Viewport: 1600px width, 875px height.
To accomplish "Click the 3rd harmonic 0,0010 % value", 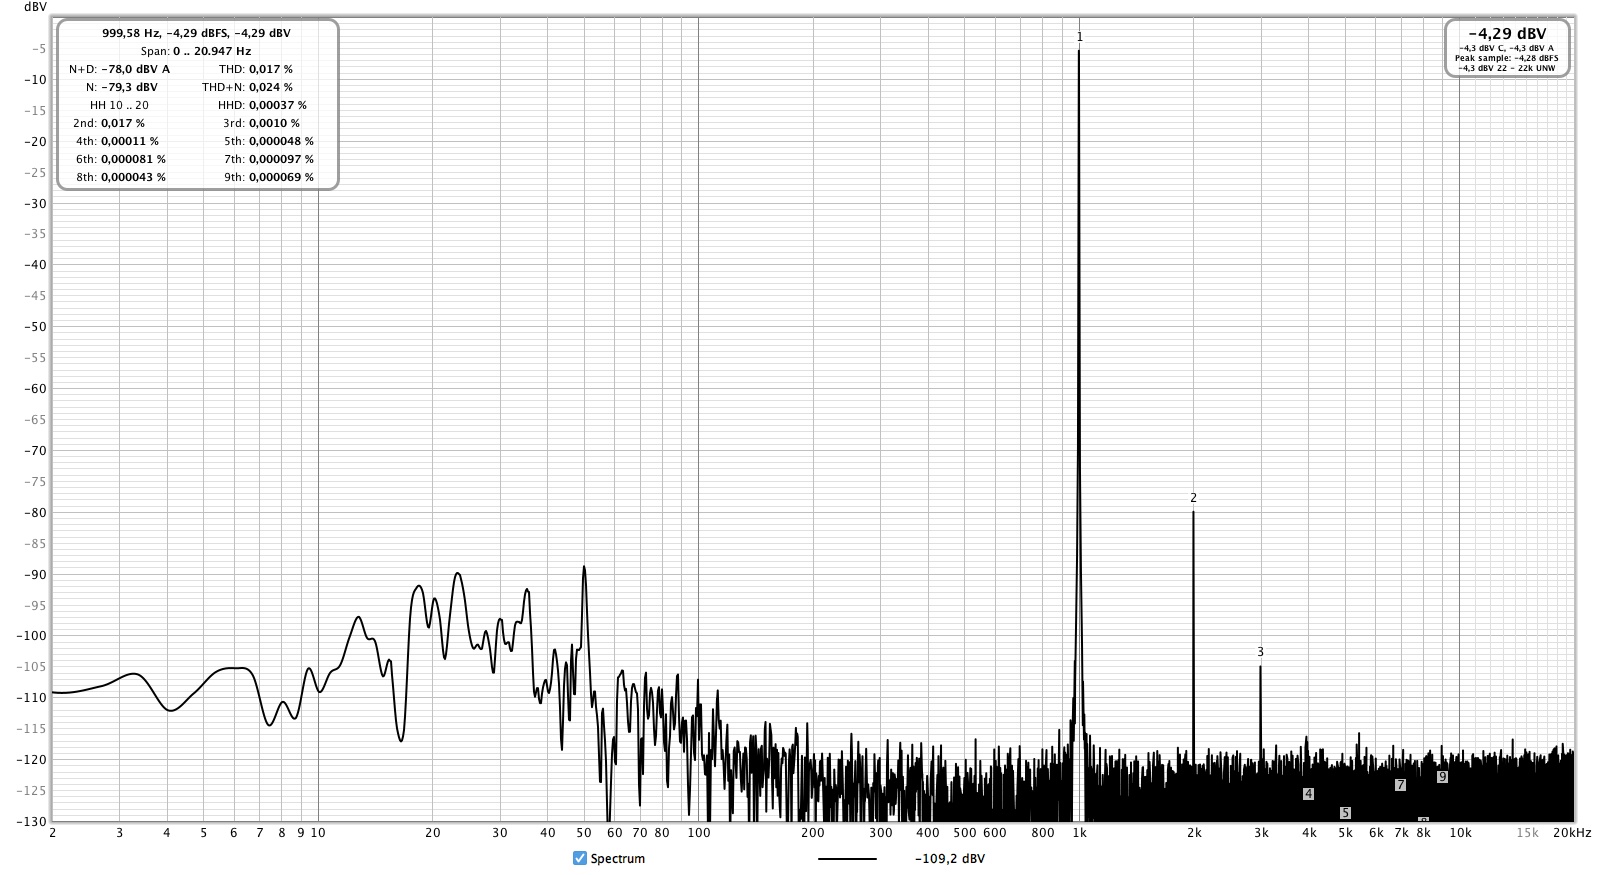I will (275, 123).
